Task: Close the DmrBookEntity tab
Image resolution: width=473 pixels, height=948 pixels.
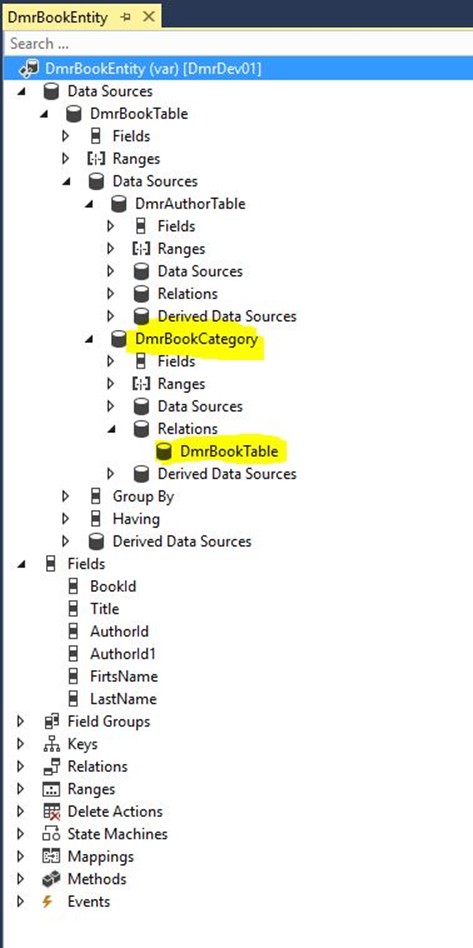Action: pos(148,17)
